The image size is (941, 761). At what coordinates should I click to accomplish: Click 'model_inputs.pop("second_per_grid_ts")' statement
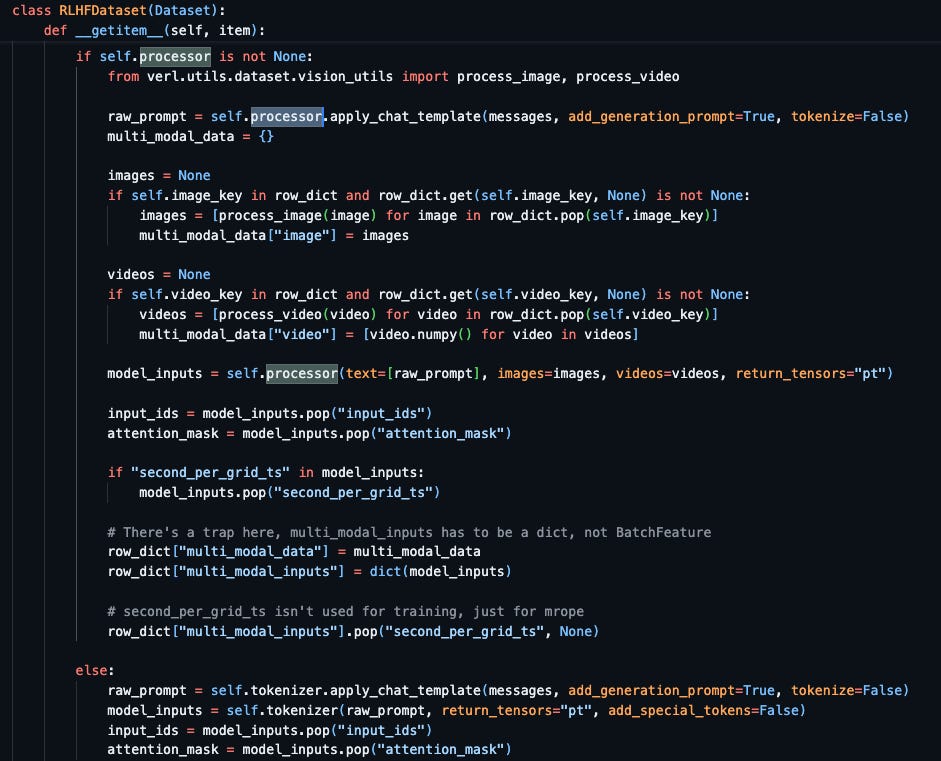290,493
